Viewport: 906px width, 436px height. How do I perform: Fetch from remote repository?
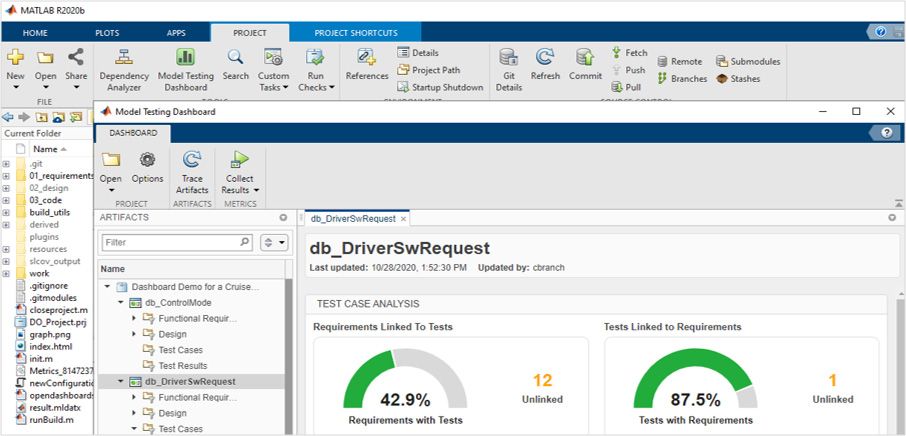[630, 53]
